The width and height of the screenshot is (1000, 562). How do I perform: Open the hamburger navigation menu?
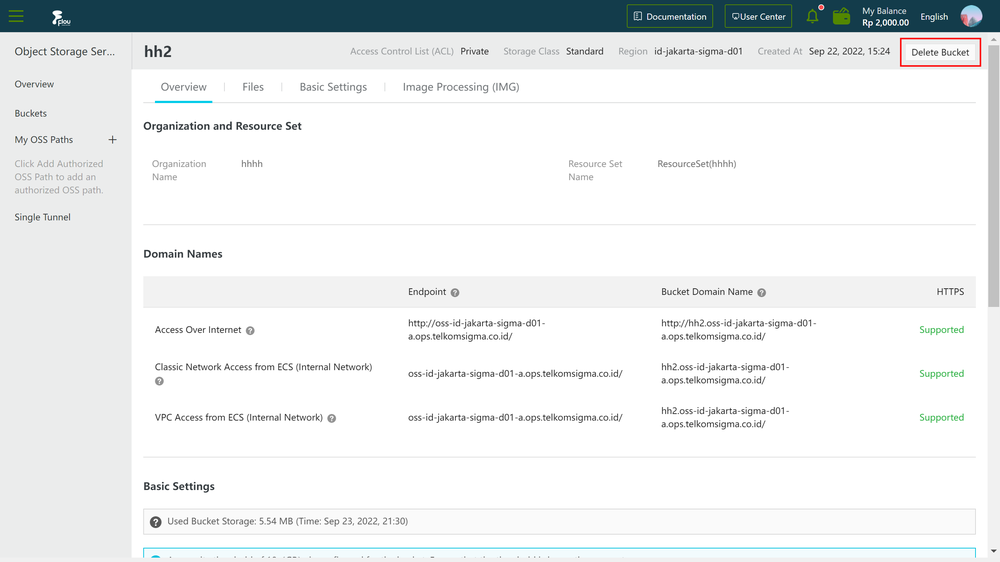(x=16, y=16)
